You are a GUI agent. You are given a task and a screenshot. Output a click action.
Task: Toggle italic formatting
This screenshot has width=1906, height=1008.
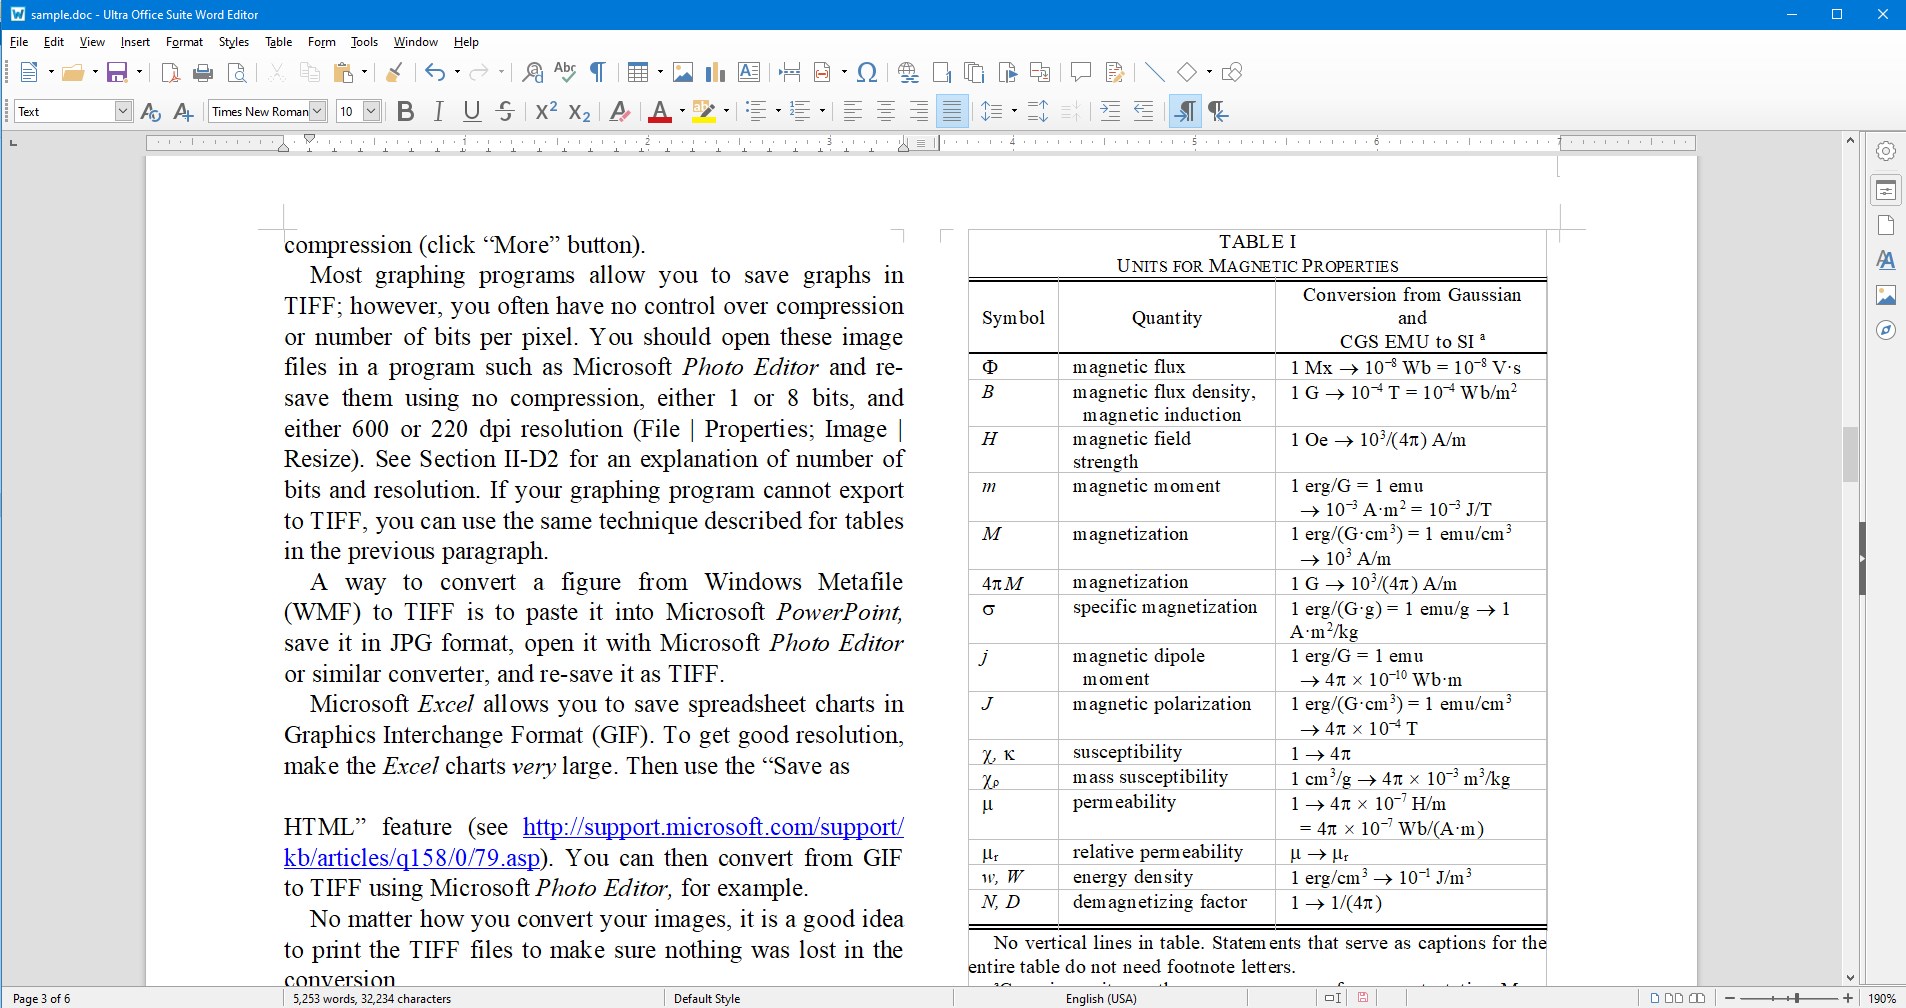(438, 111)
